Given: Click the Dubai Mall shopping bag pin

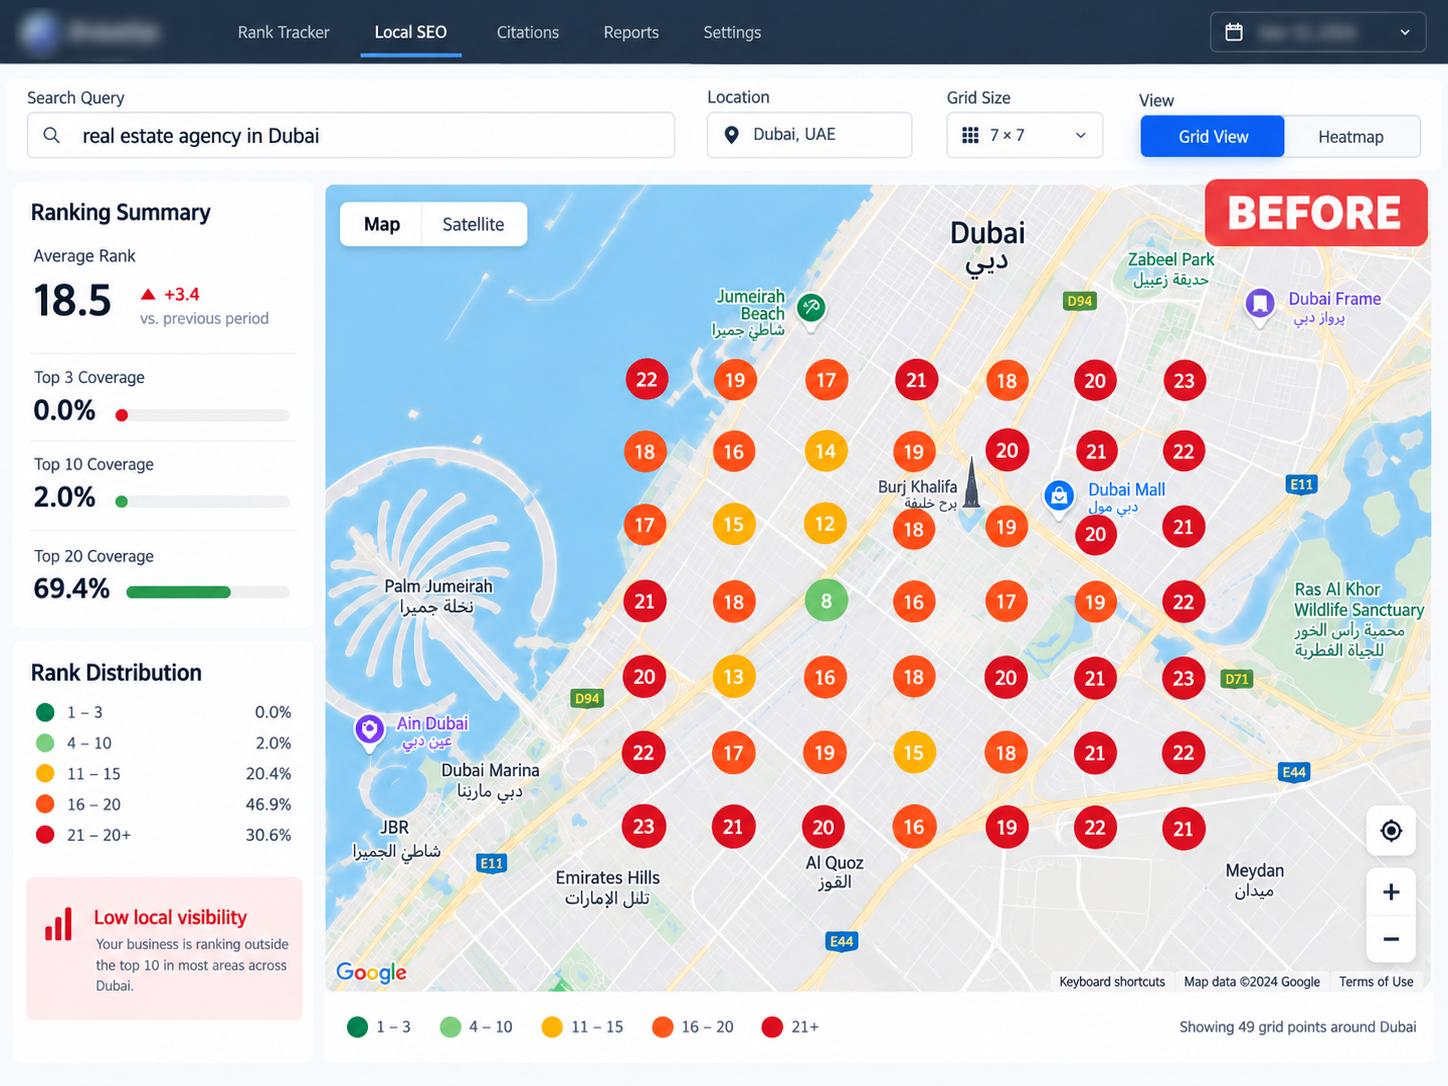Looking at the screenshot, I should pyautogui.click(x=1059, y=497).
